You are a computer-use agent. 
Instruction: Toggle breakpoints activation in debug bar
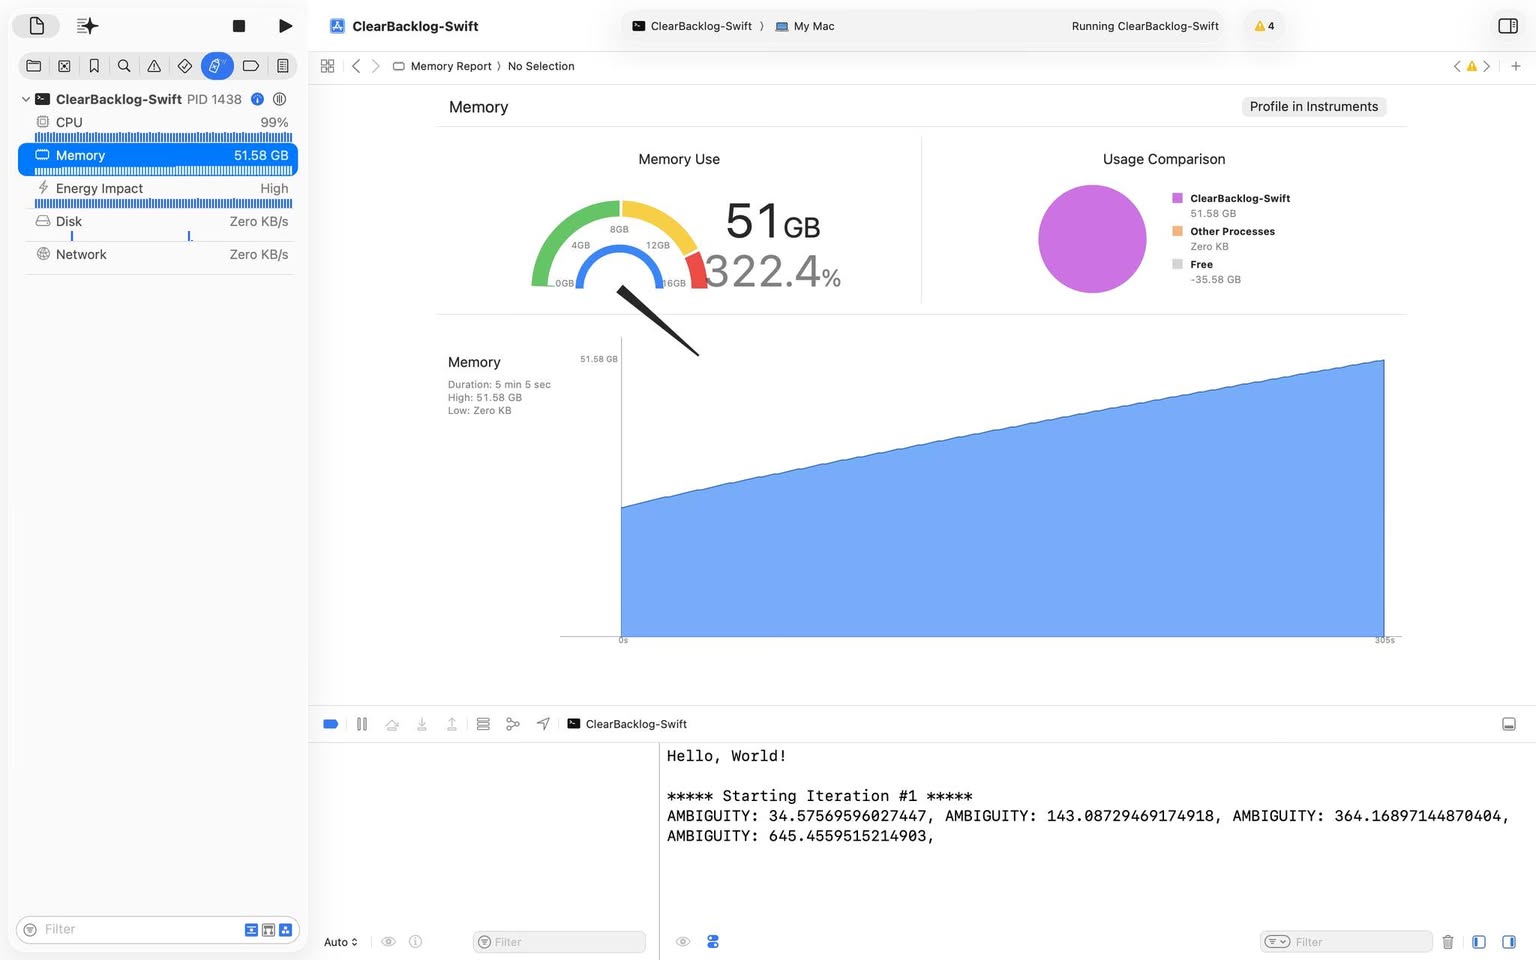[x=331, y=724]
